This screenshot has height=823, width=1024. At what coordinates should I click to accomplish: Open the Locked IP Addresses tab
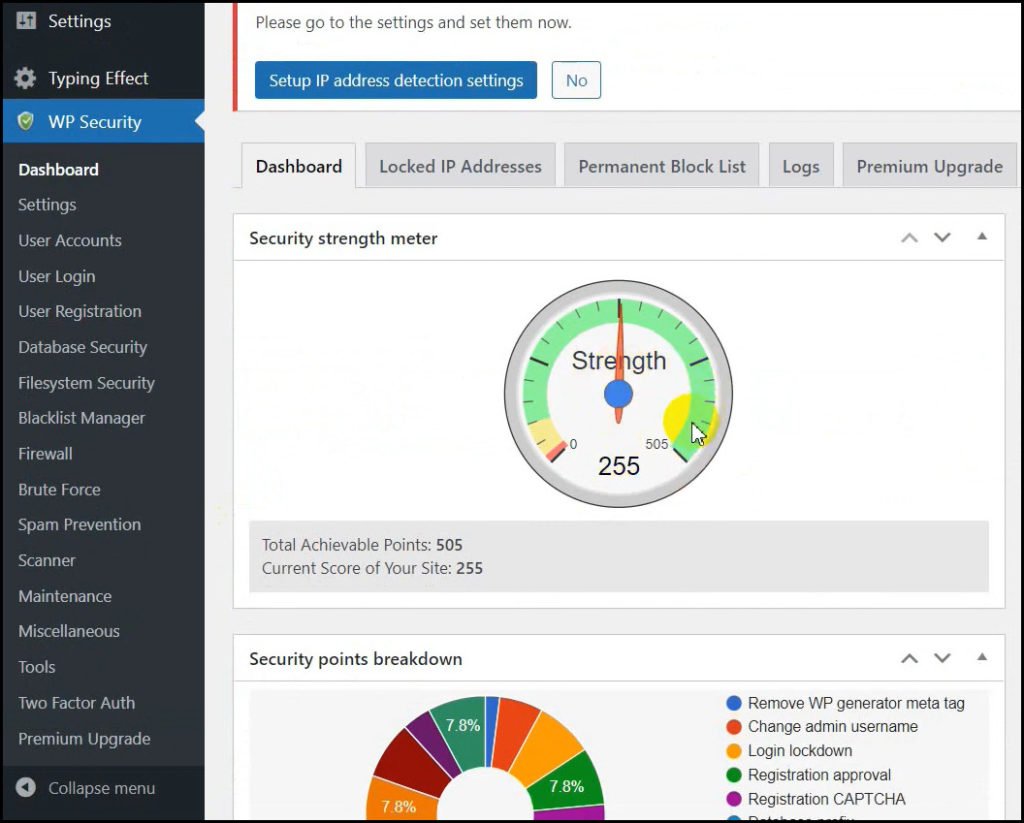click(x=460, y=167)
